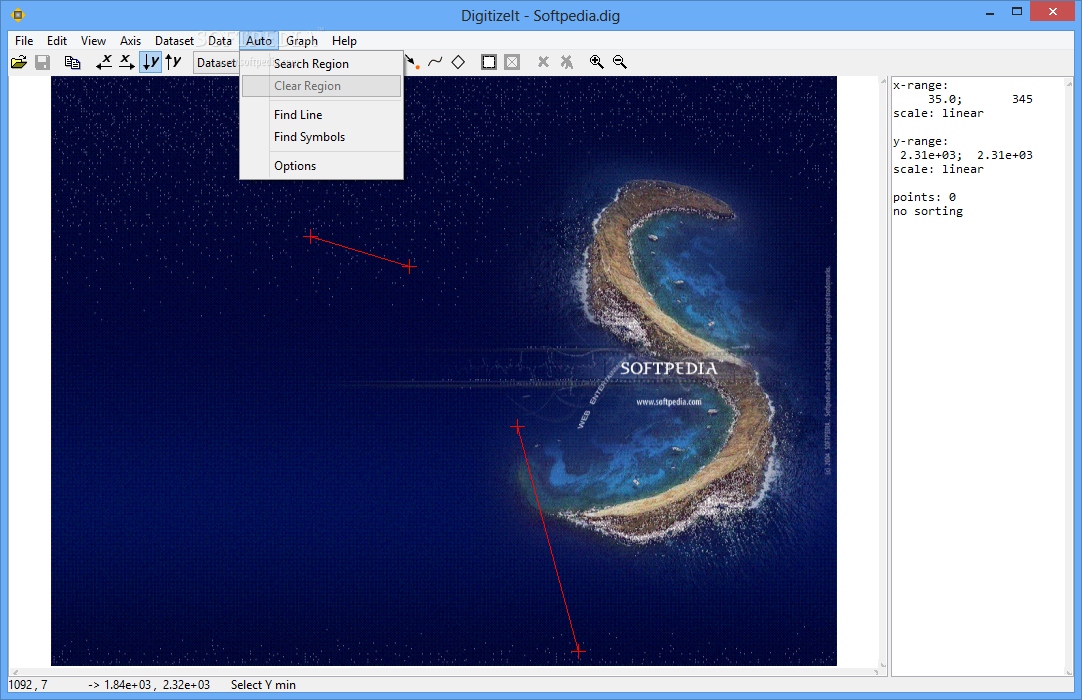Open the Graph menu
The width and height of the screenshot is (1082, 700).
pyautogui.click(x=302, y=41)
